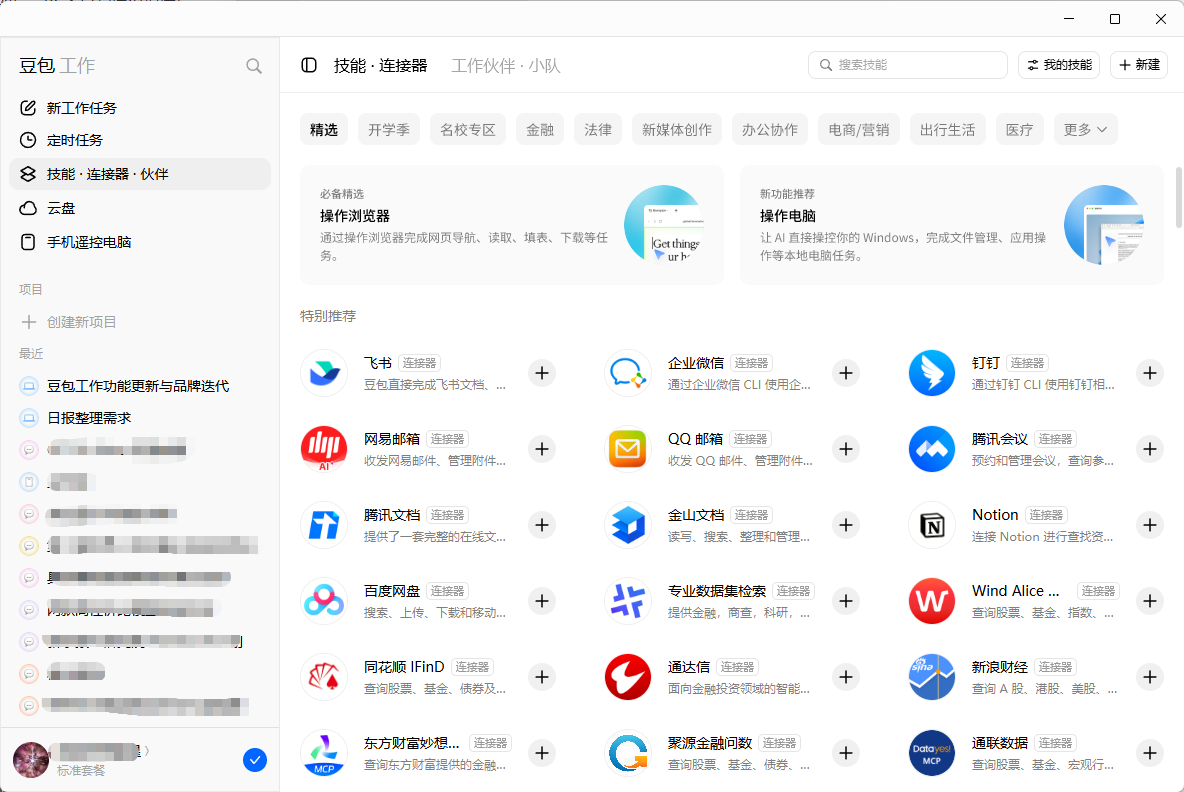The image size is (1184, 792).
Task: Click the 腾讯会议 connector logo
Action: pos(932,449)
